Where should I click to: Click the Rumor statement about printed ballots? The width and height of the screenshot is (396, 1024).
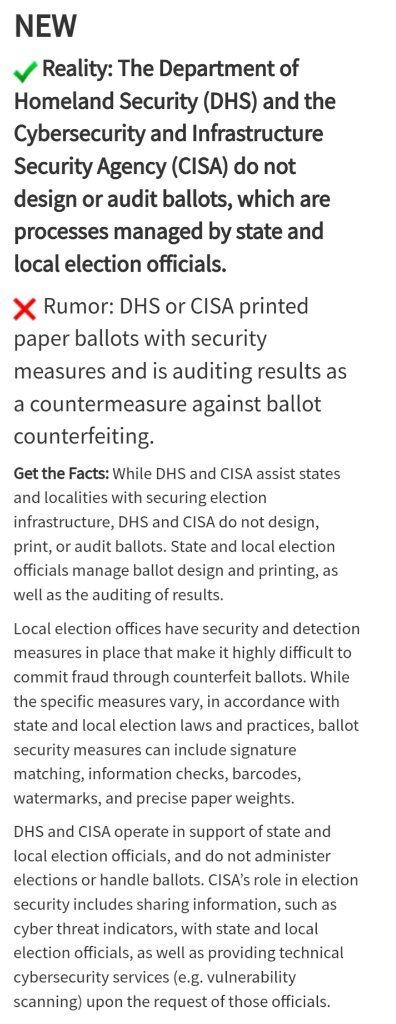click(180, 371)
